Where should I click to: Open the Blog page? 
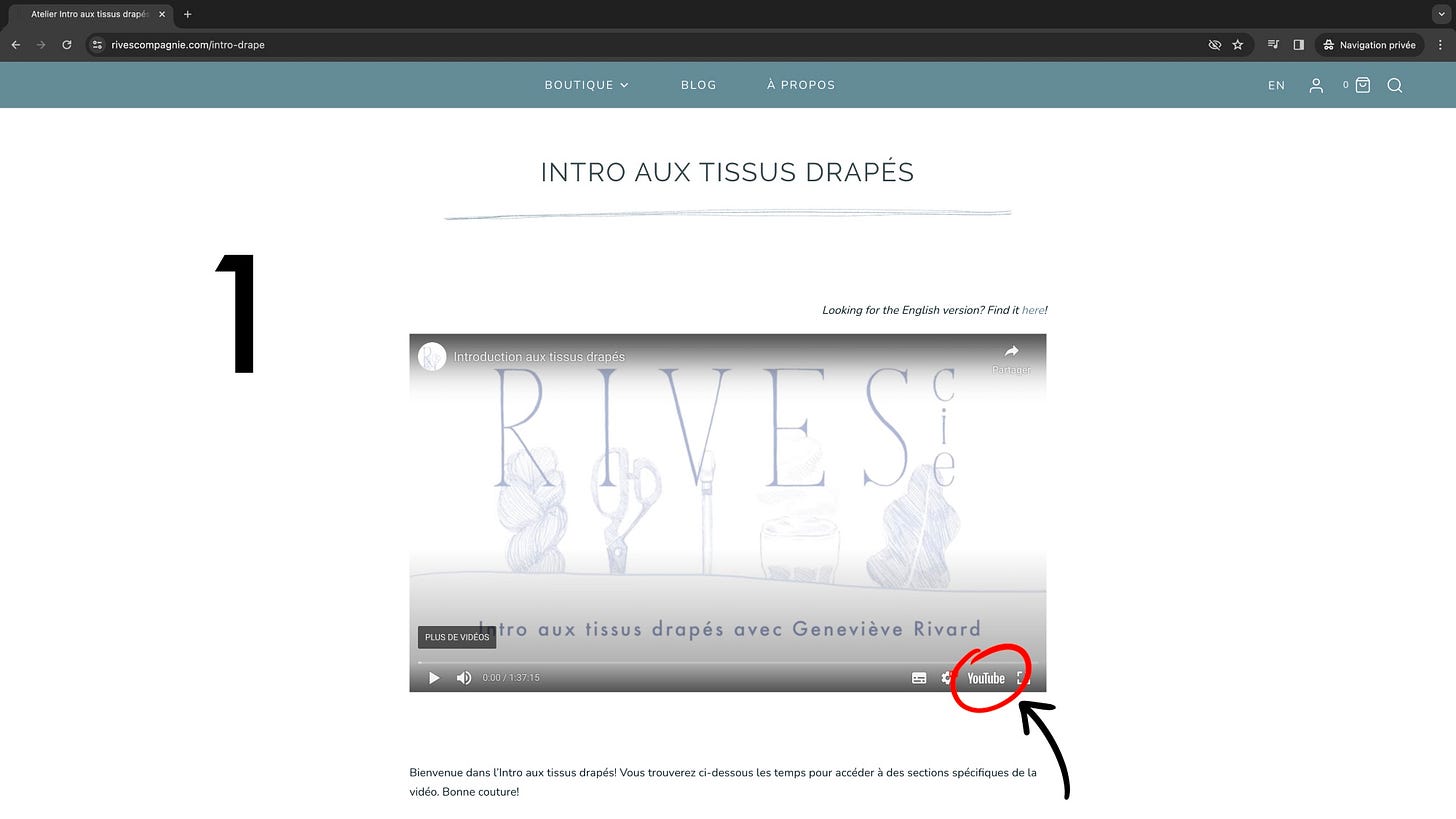(699, 85)
